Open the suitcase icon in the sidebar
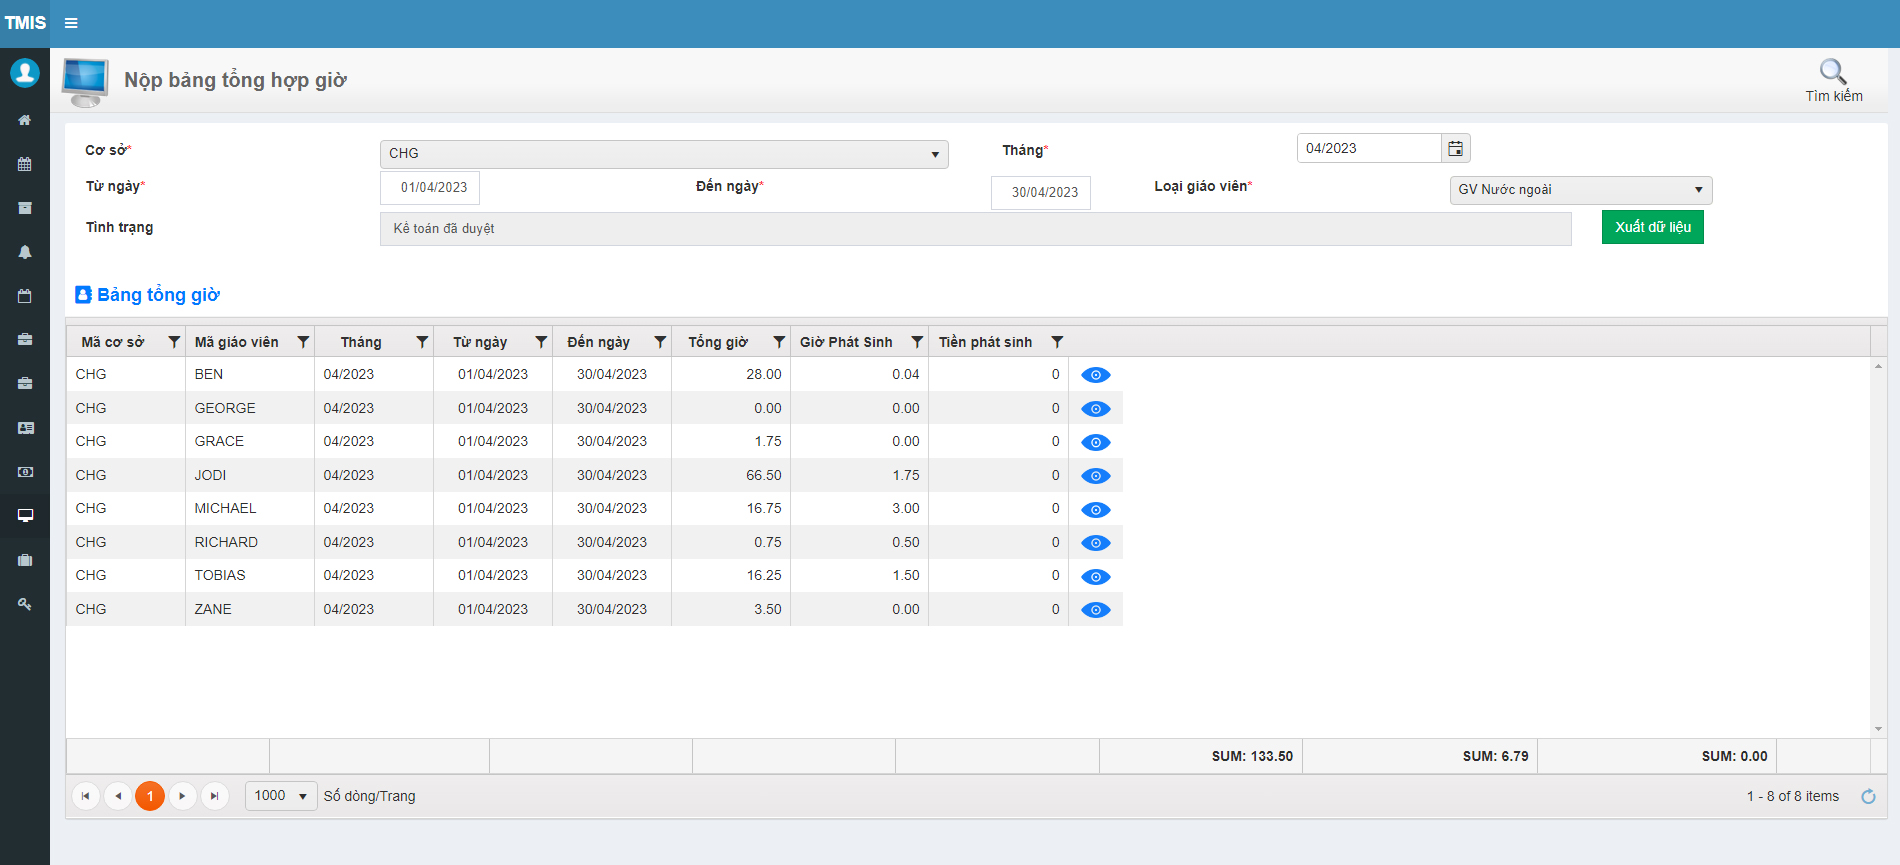1900x865 pixels. tap(25, 560)
